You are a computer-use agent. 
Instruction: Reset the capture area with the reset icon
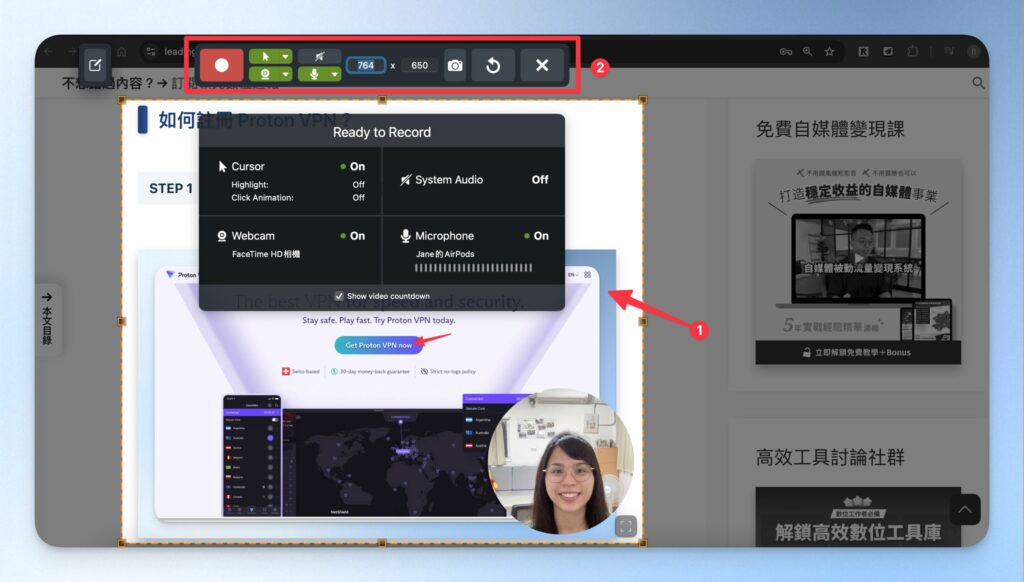493,65
